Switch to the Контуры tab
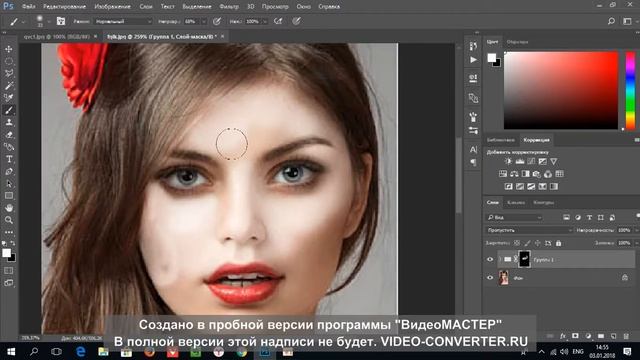Viewport: 640px width, 360px height. click(544, 202)
